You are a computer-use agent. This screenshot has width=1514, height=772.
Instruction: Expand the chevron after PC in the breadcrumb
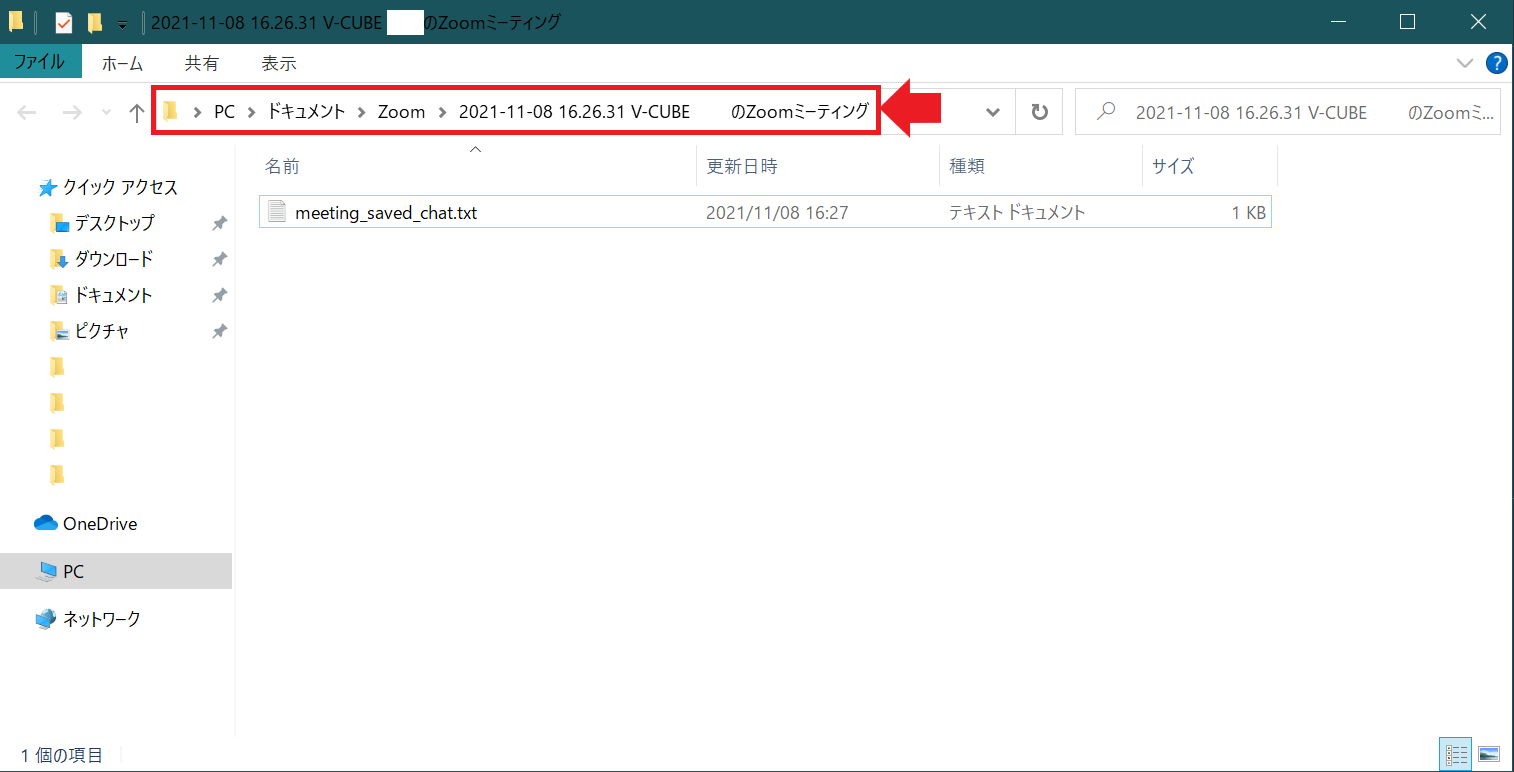click(x=251, y=112)
